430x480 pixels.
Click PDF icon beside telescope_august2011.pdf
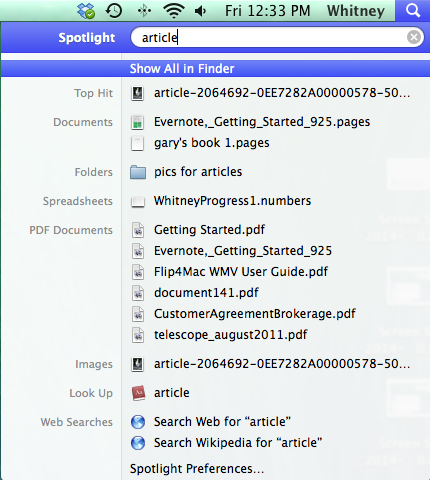click(x=138, y=335)
